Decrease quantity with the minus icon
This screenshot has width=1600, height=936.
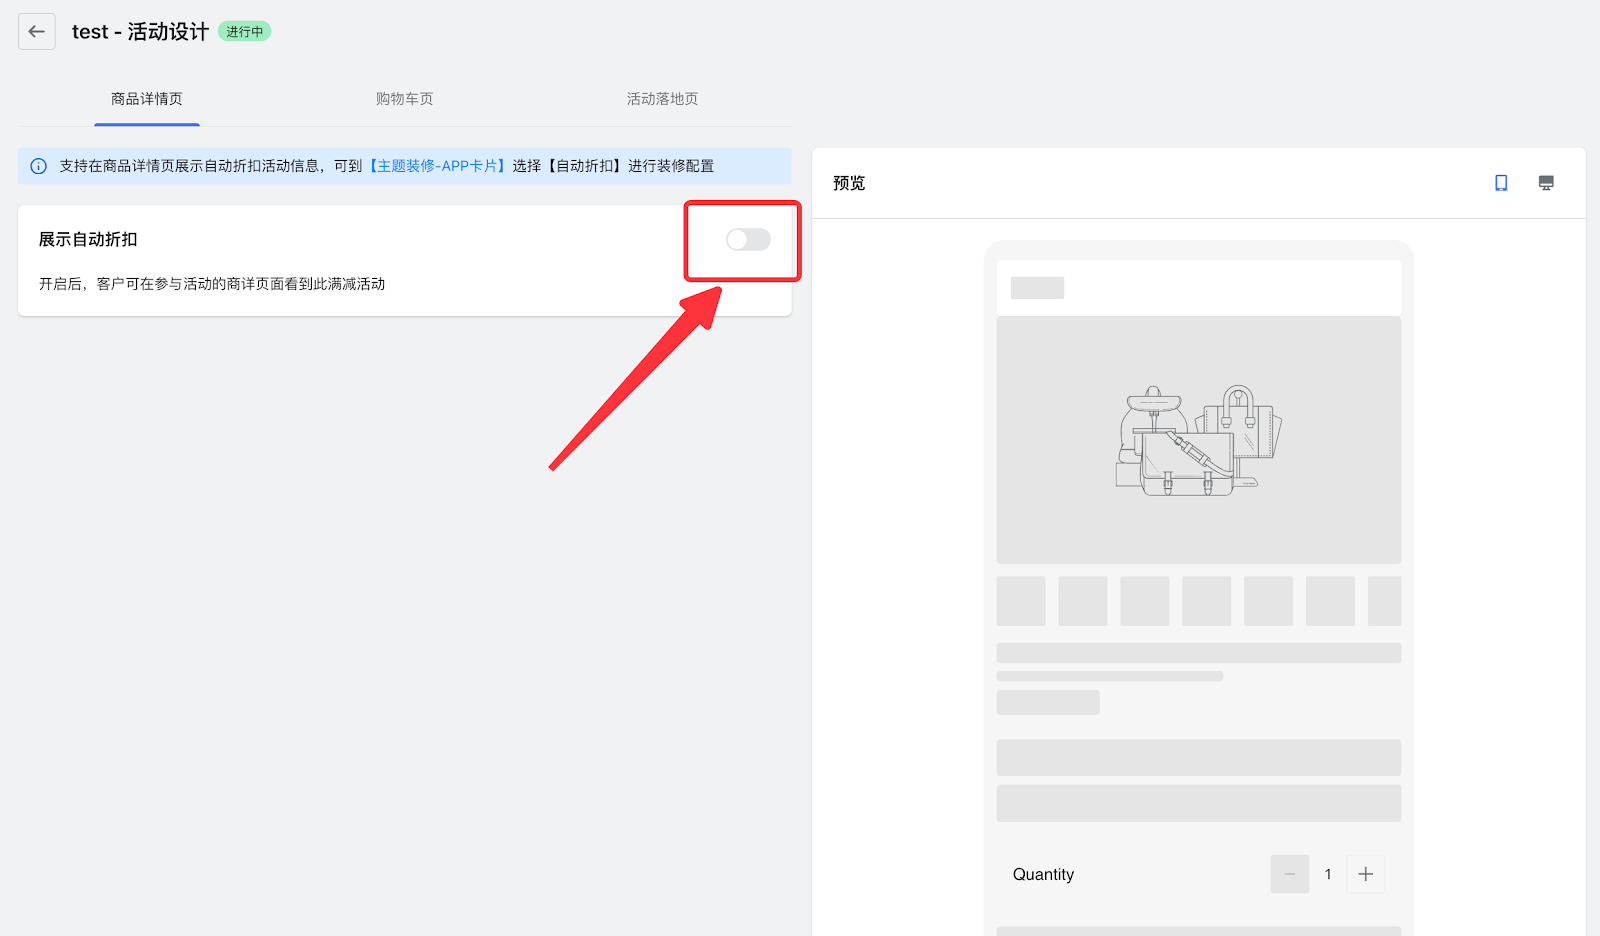[1289, 874]
